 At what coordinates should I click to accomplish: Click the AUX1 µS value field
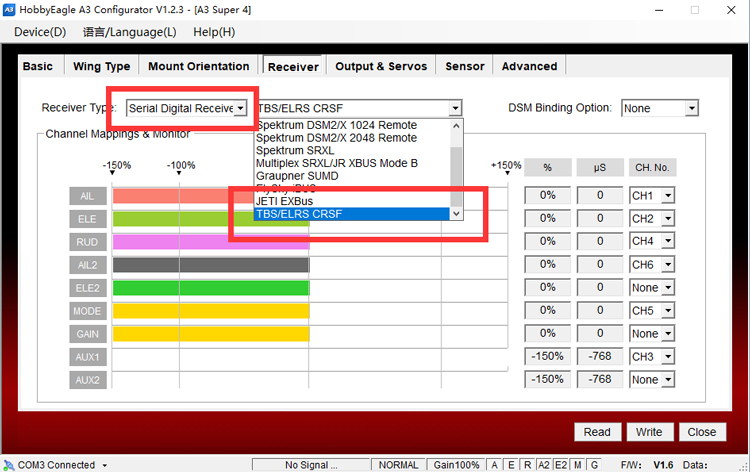click(599, 357)
